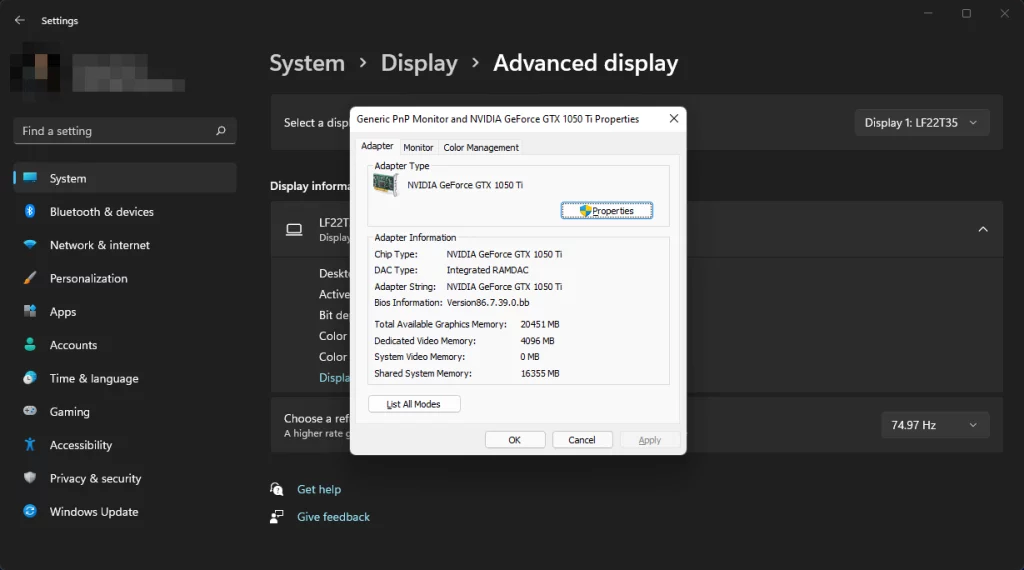Minimize the Settings window
This screenshot has height=570, width=1024.
(928, 13)
